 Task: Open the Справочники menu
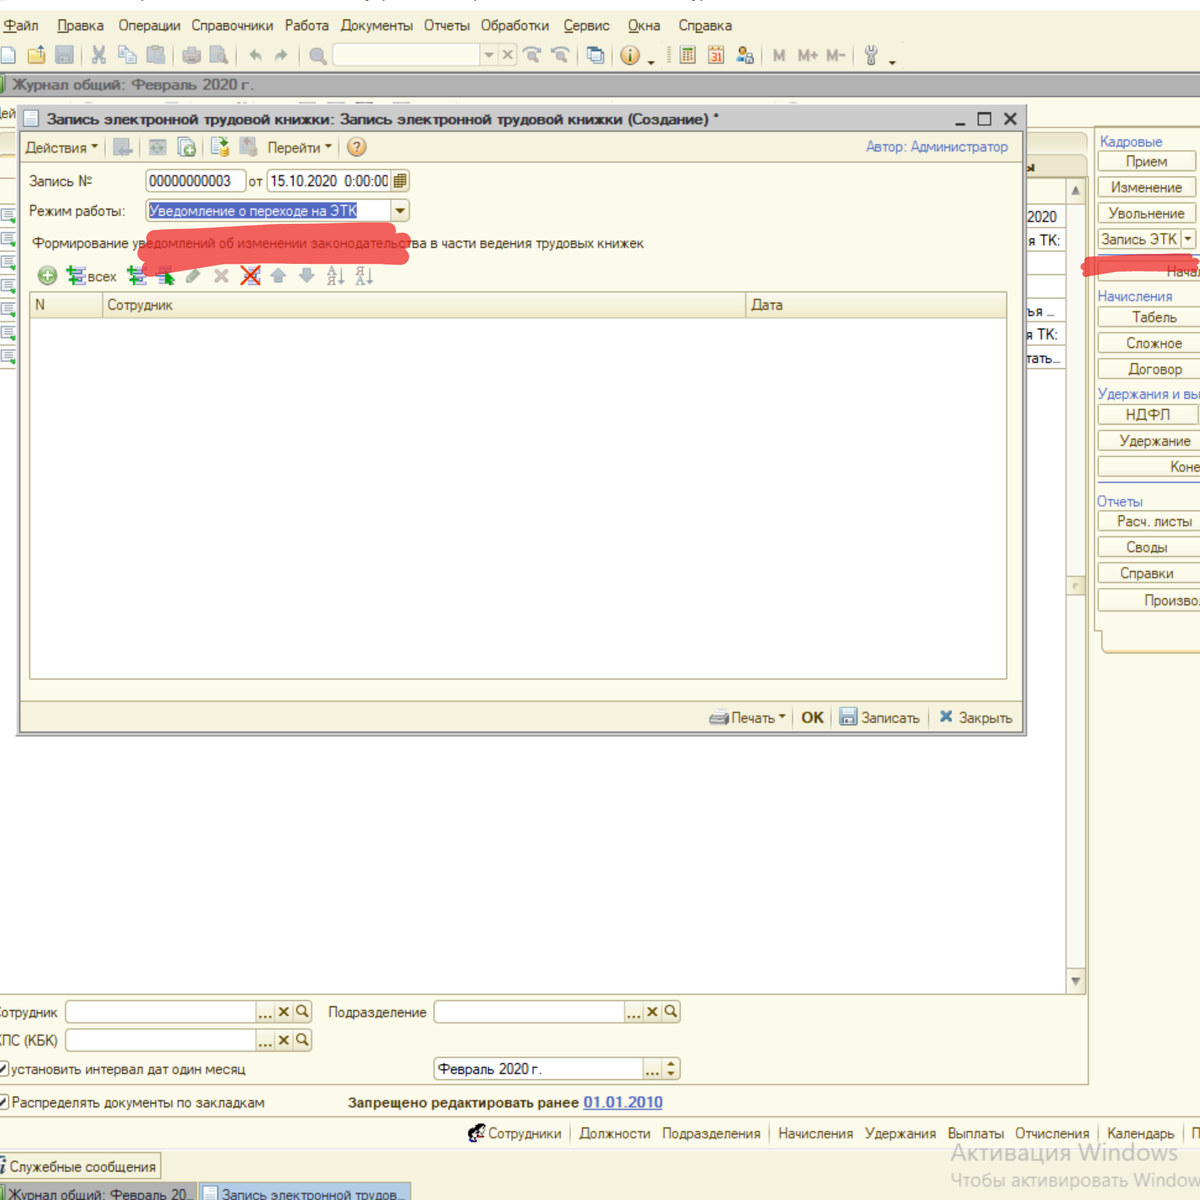coord(232,25)
